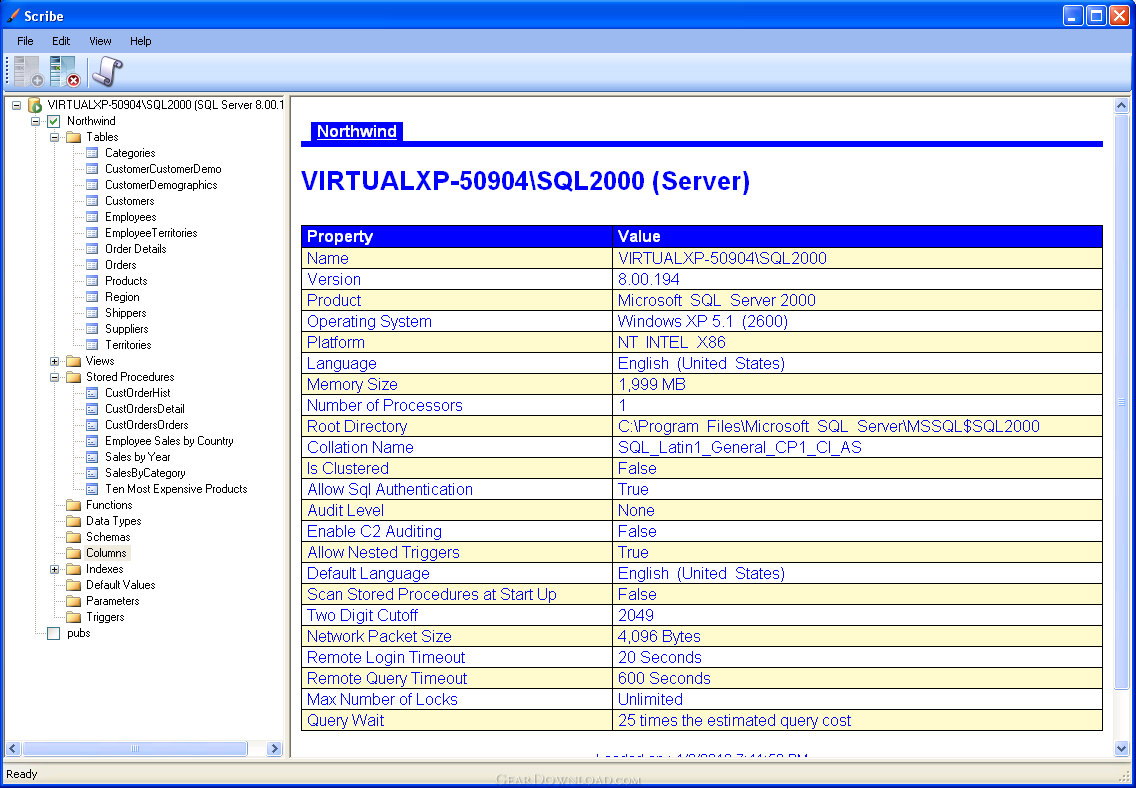Click the remove server toolbar icon
Image resolution: width=1136 pixels, height=788 pixels.
point(64,72)
